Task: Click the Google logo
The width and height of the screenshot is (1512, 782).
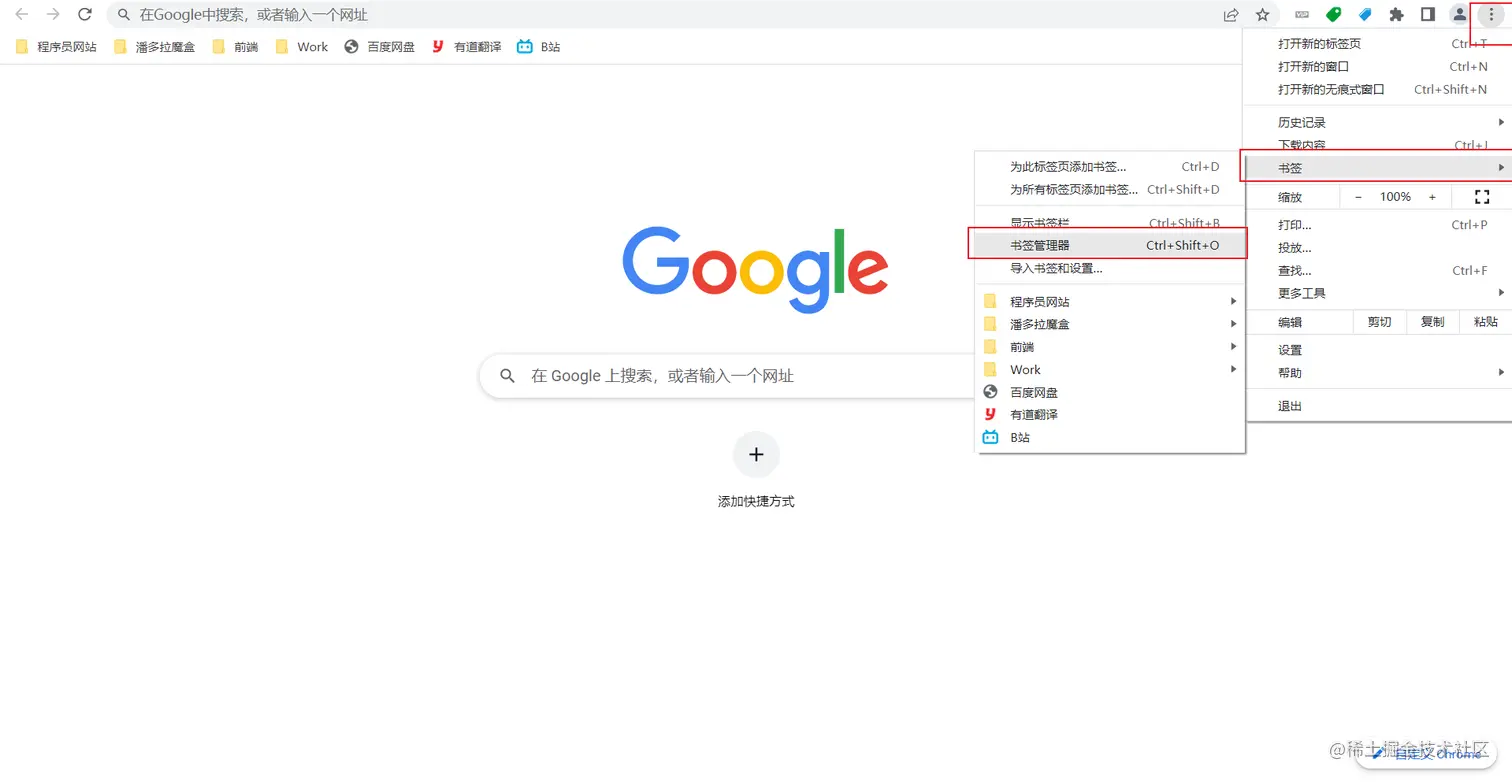Action: [x=755, y=269]
